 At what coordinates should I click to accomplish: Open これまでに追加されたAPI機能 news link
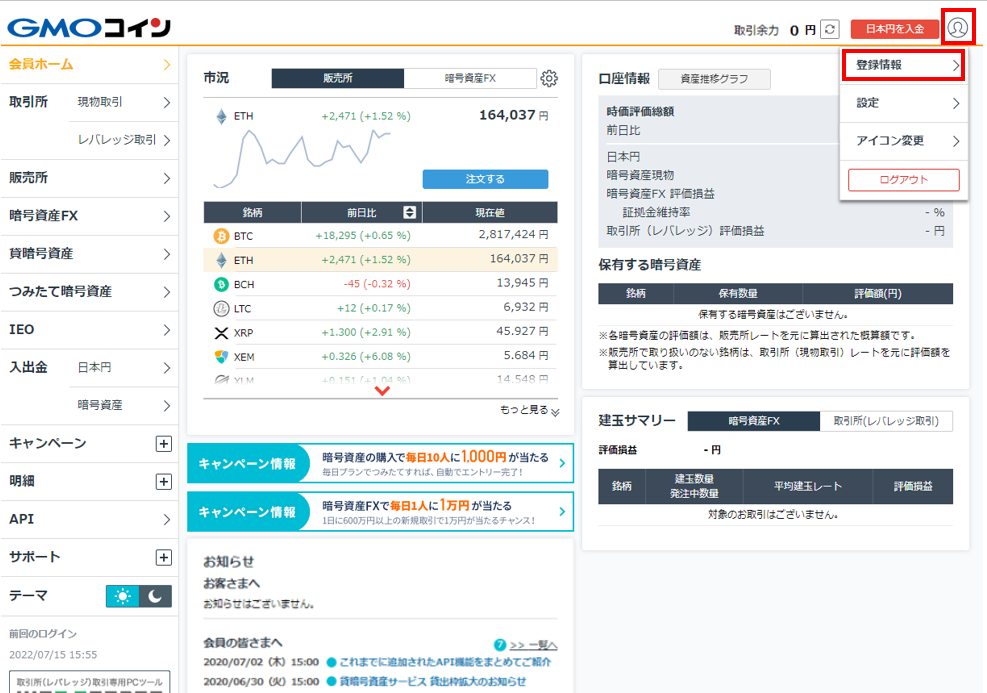[445, 662]
